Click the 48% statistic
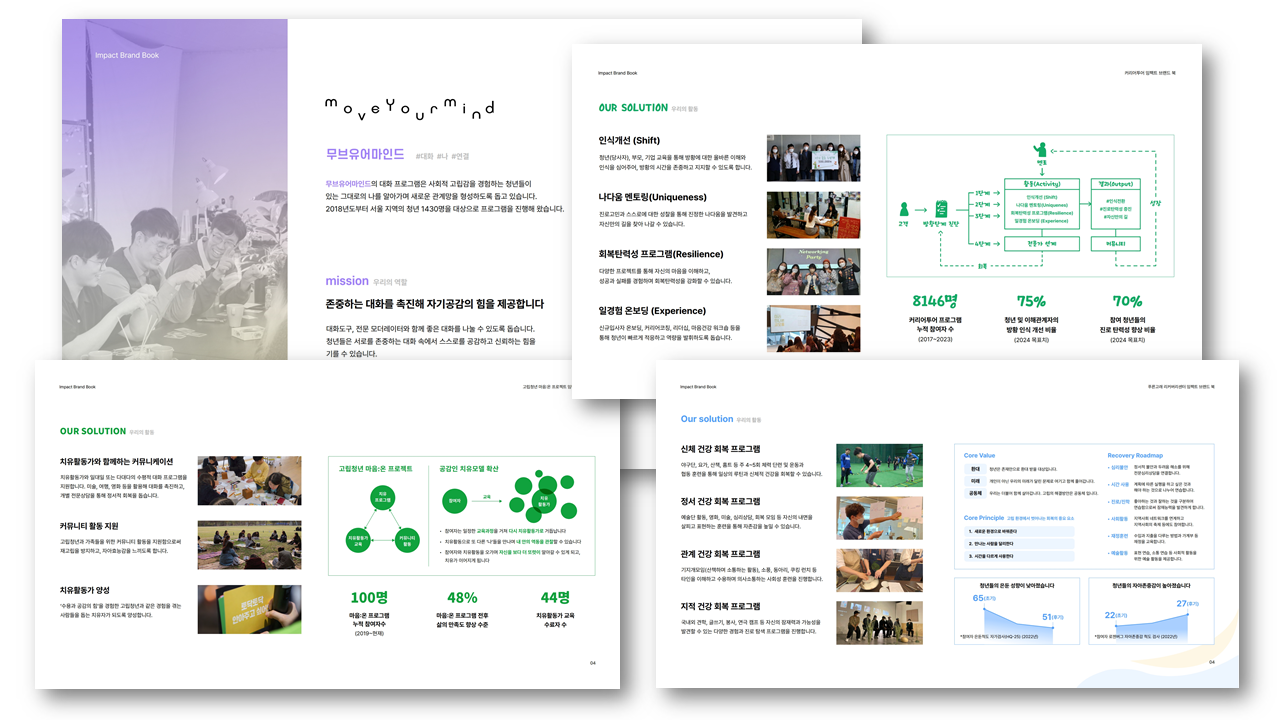1280x720 pixels. tap(462, 598)
